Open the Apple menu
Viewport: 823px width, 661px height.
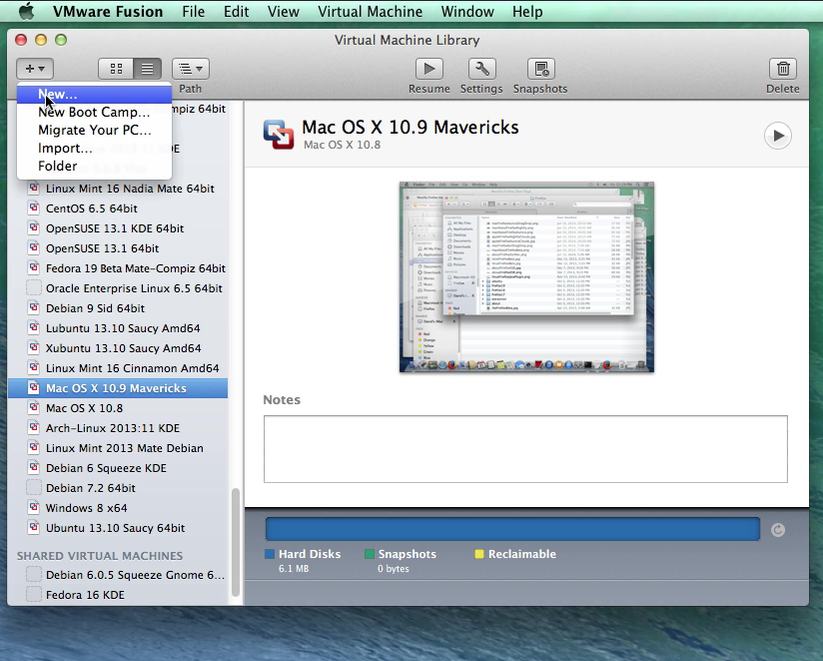pos(26,11)
